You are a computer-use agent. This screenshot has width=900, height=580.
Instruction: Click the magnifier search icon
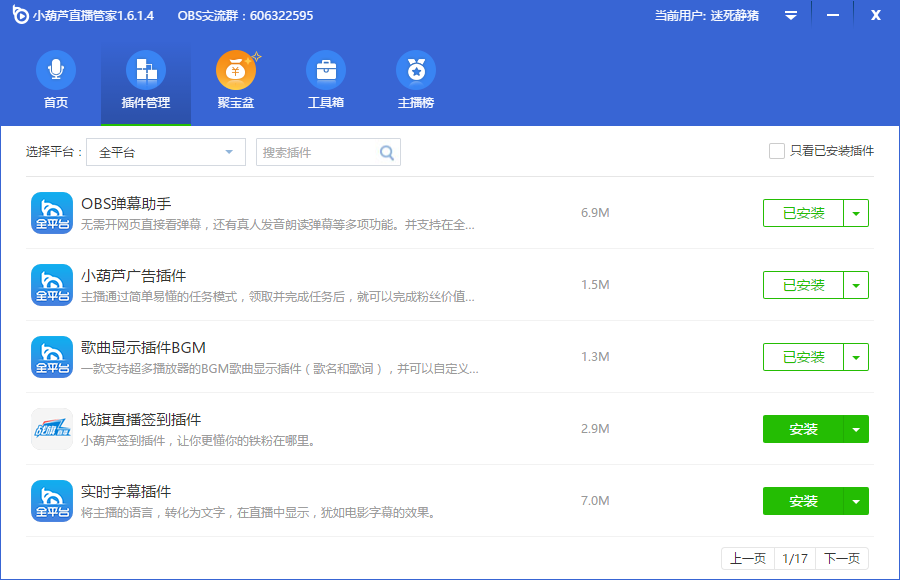point(387,152)
